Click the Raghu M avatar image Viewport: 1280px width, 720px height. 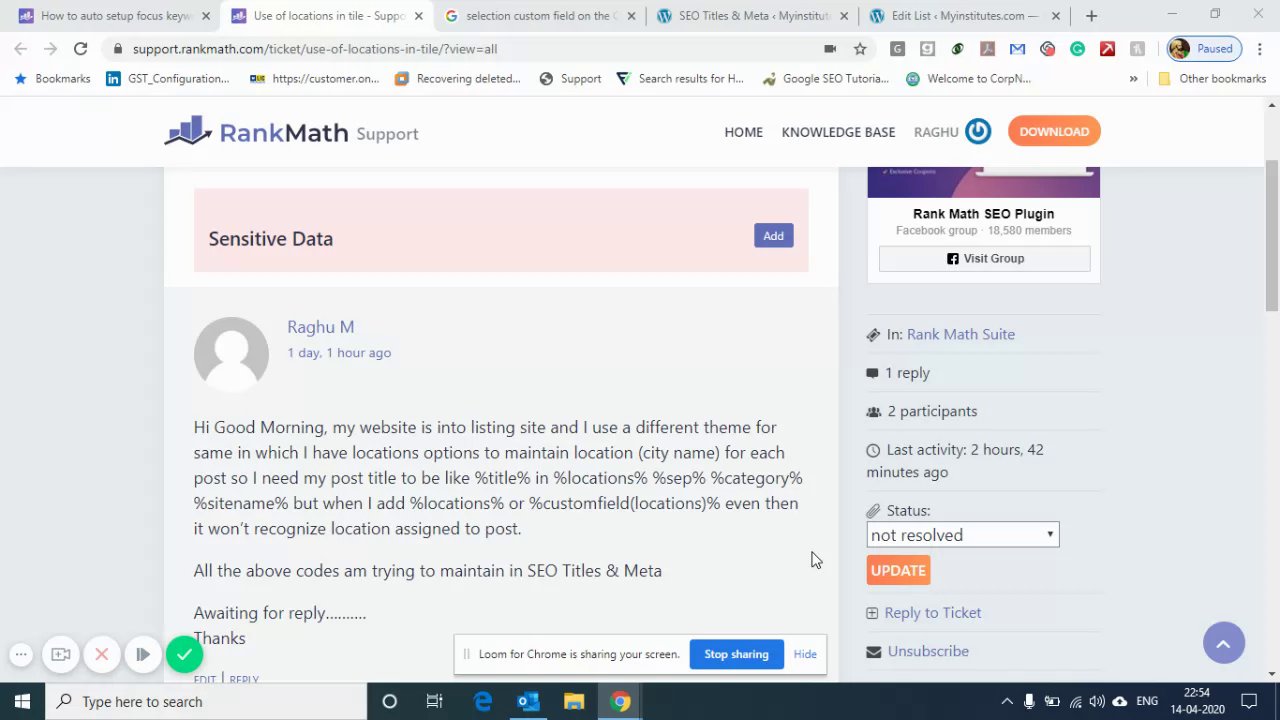[231, 354]
